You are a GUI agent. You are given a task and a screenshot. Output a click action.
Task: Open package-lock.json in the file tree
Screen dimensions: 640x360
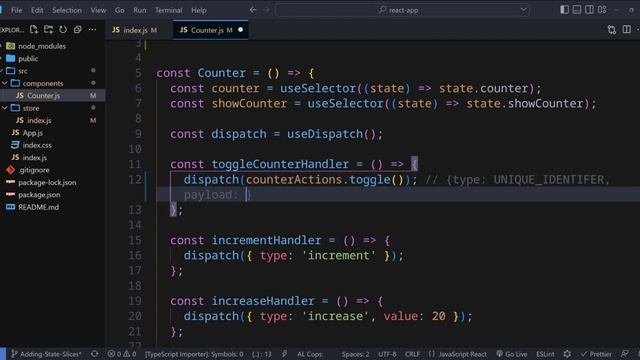click(47, 182)
